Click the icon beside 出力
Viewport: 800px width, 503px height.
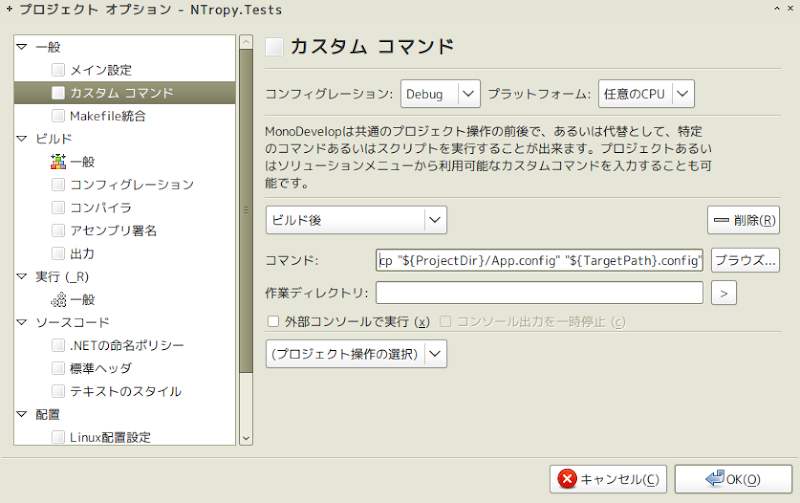coord(58,253)
